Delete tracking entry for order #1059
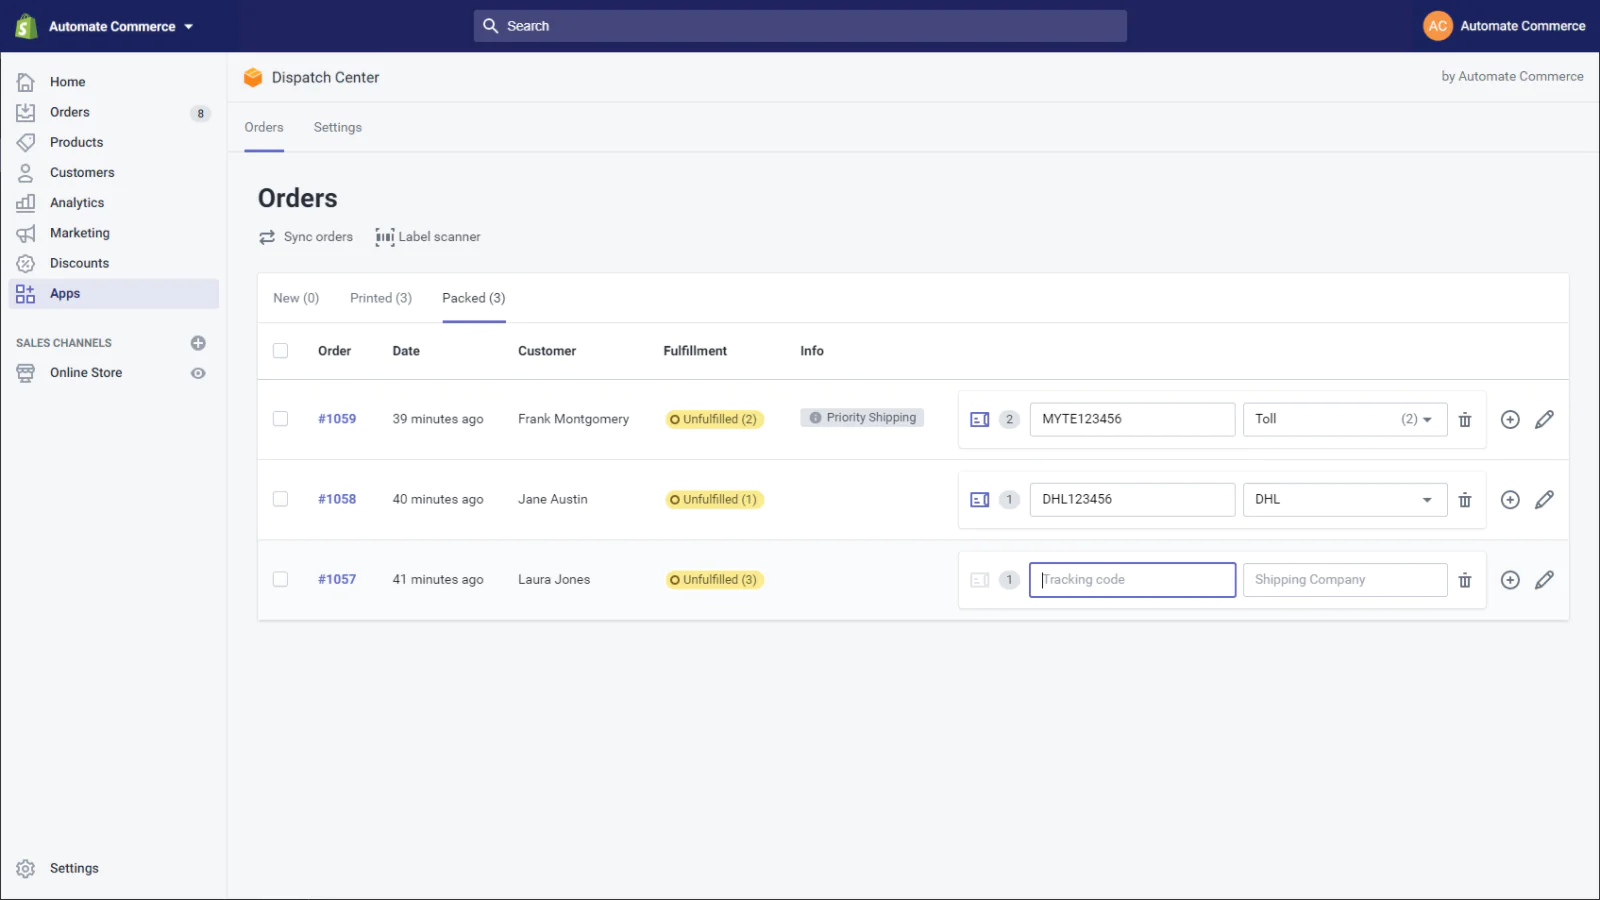Image resolution: width=1600 pixels, height=900 pixels. coord(1464,420)
